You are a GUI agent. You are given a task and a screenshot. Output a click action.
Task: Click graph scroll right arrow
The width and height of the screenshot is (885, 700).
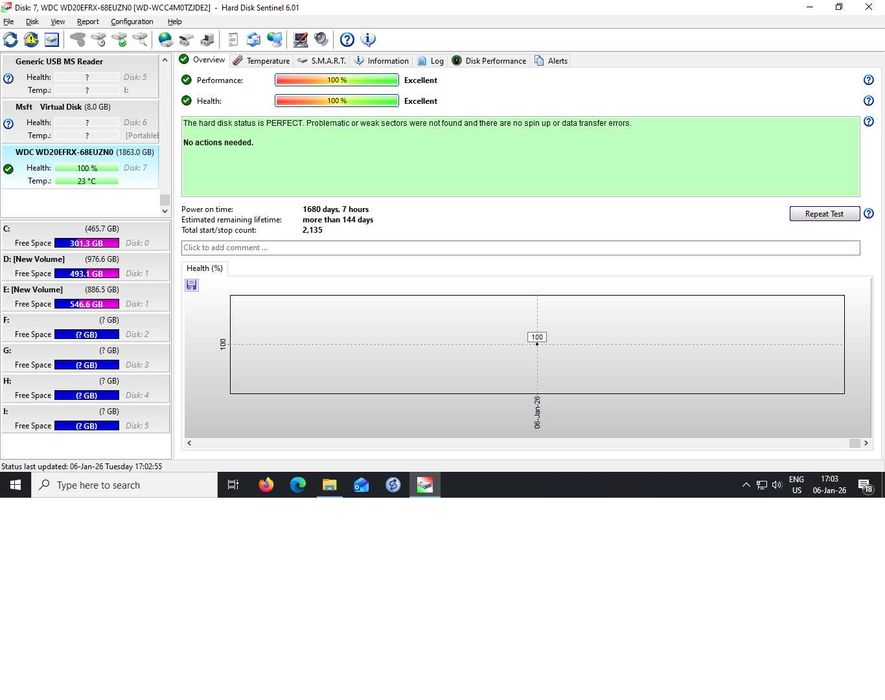tap(866, 443)
